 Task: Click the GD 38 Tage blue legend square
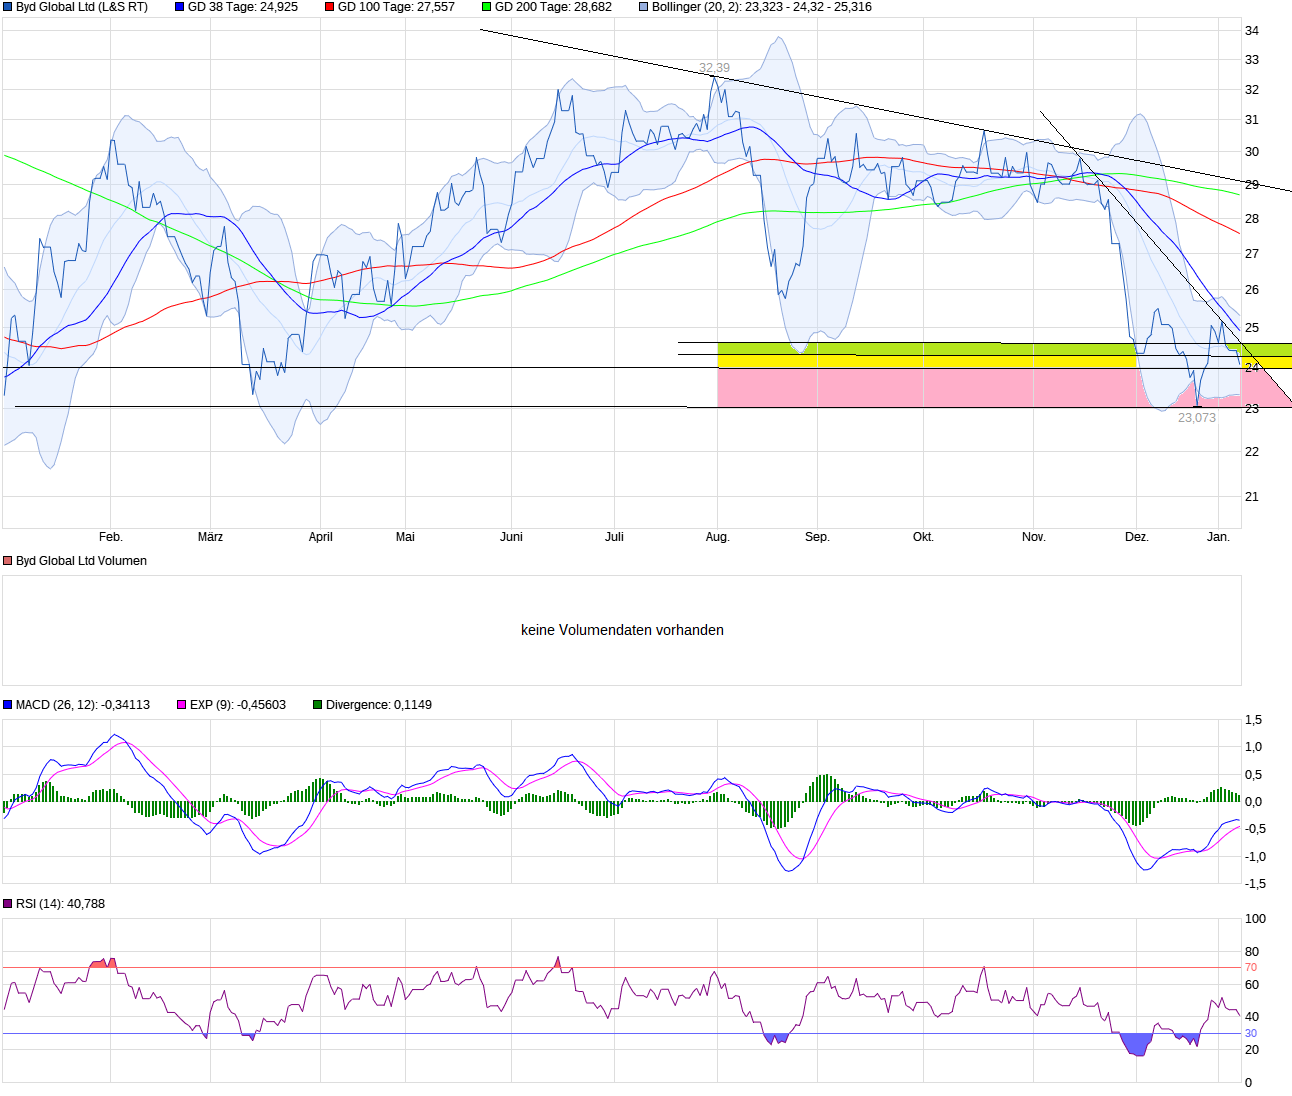click(180, 7)
